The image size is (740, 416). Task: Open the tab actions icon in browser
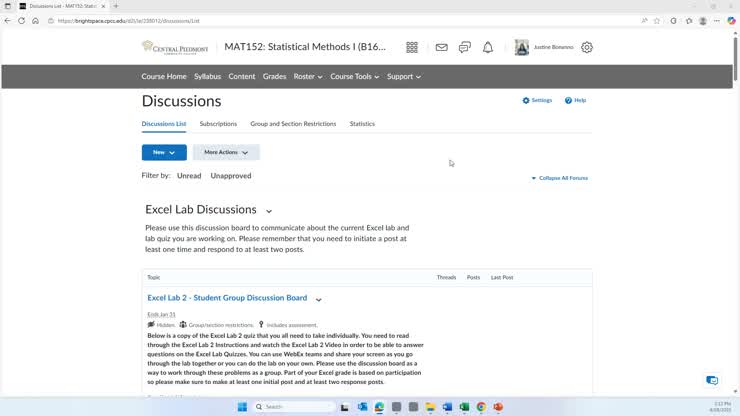click(8, 6)
